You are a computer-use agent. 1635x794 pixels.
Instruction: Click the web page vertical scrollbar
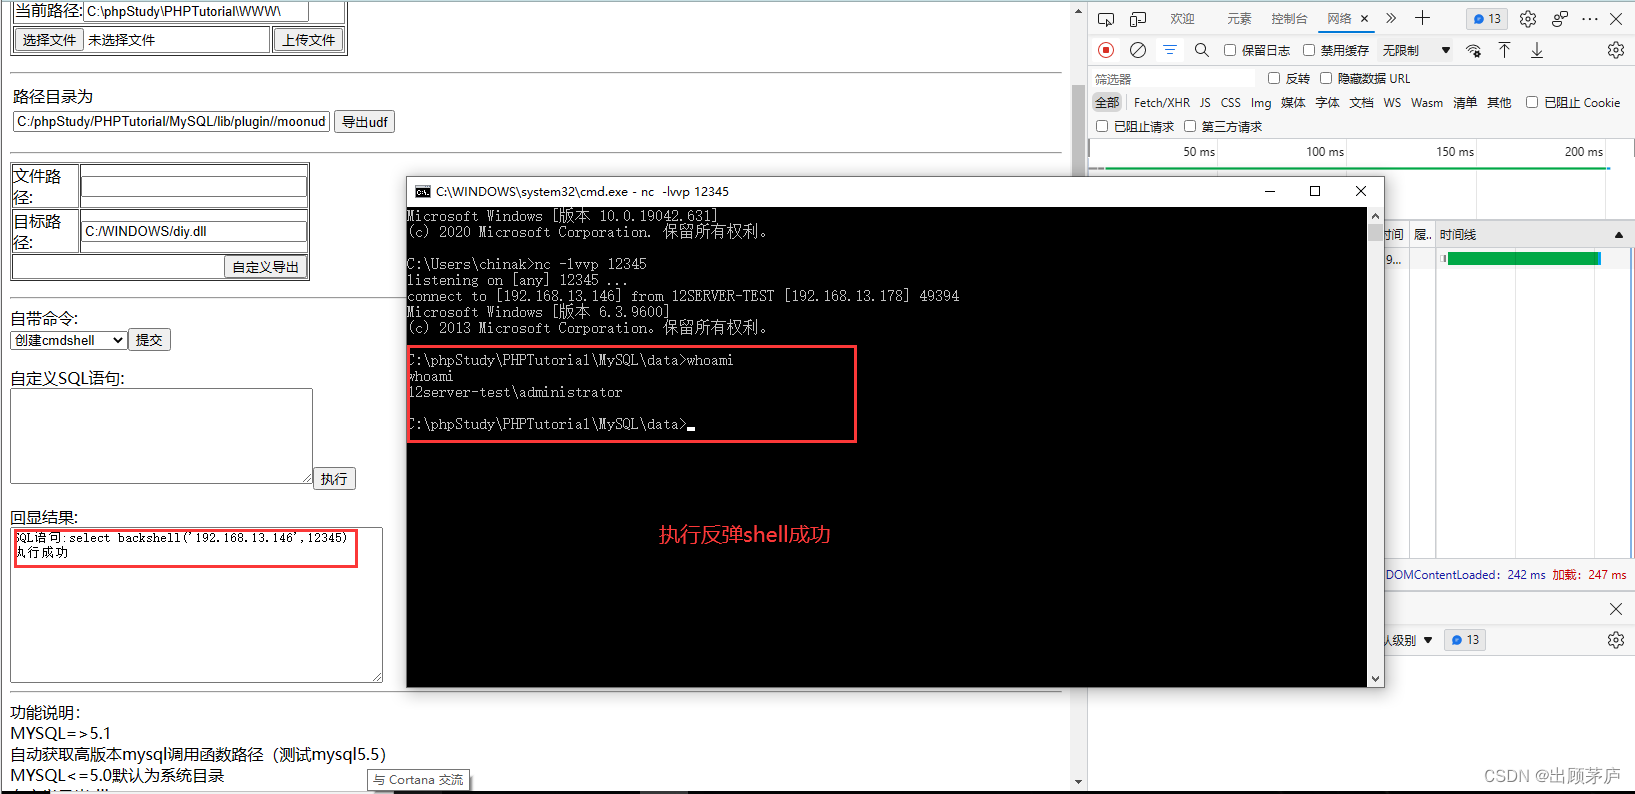point(1078,396)
